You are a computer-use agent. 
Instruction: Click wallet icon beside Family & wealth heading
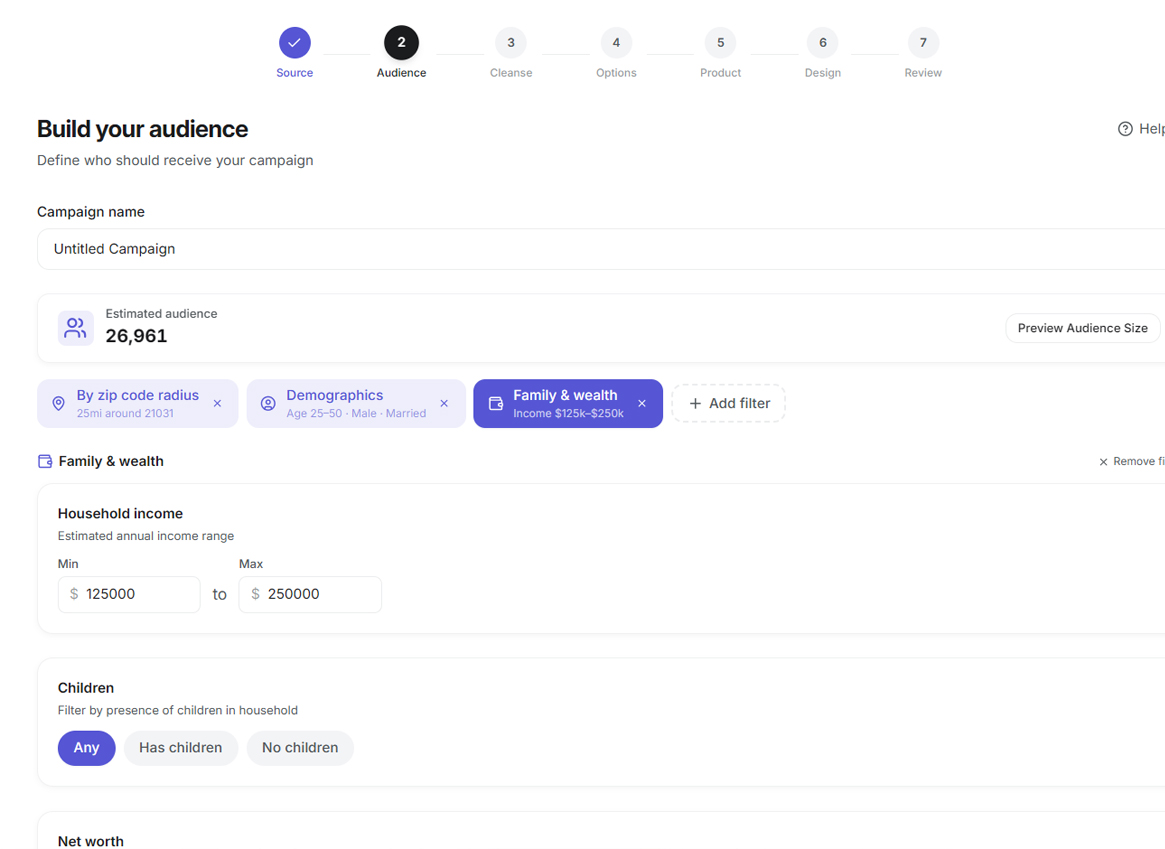(x=45, y=461)
